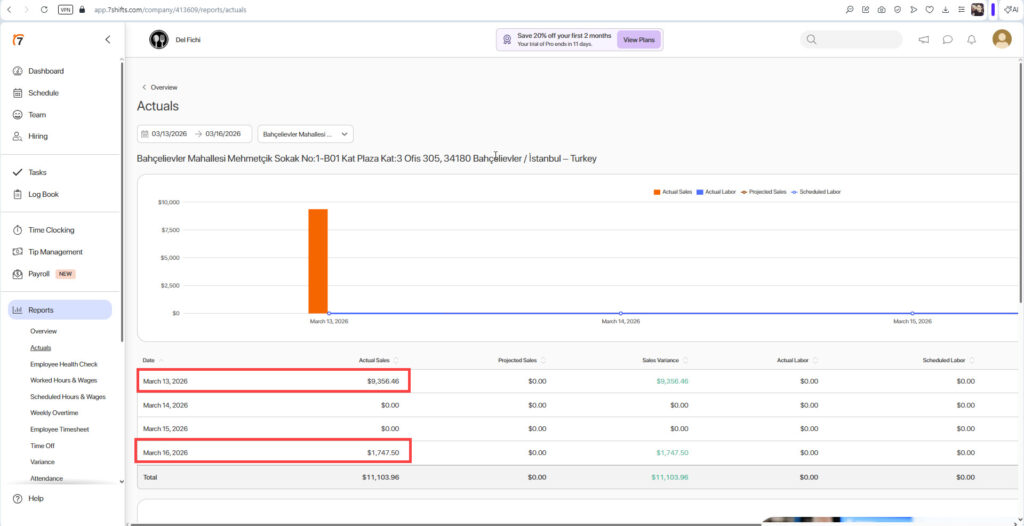The width and height of the screenshot is (1024, 526).
Task: Click the View Plans button
Action: pyautogui.click(x=639, y=39)
